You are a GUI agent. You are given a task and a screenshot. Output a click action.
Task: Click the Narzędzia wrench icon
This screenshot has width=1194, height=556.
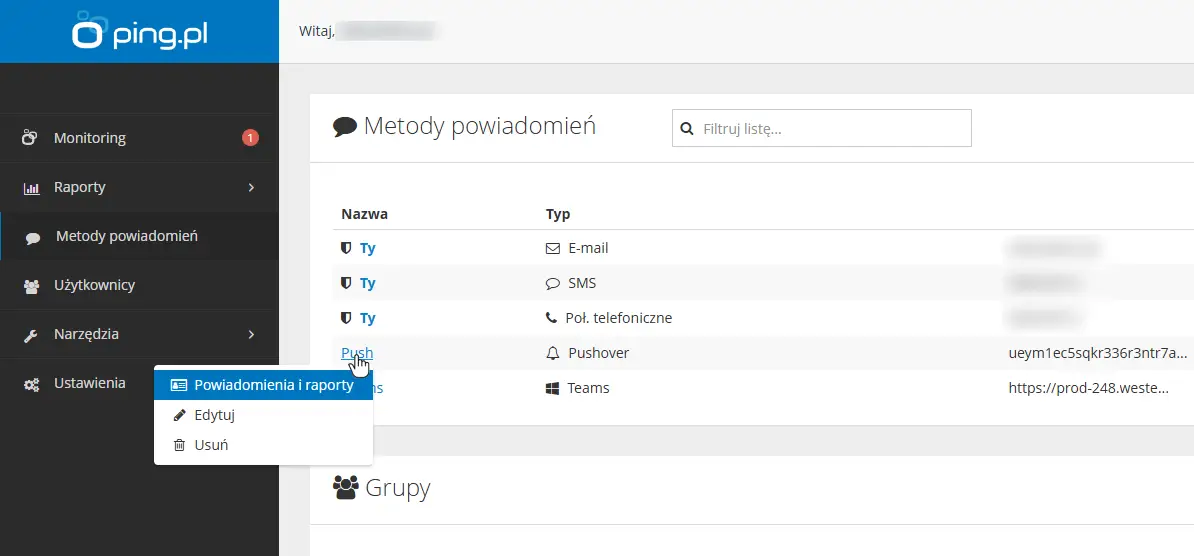[31, 335]
